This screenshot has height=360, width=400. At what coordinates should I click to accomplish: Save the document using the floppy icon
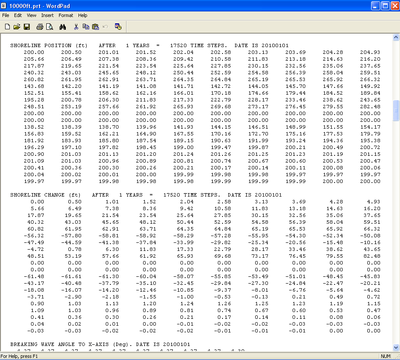(x=27, y=27)
